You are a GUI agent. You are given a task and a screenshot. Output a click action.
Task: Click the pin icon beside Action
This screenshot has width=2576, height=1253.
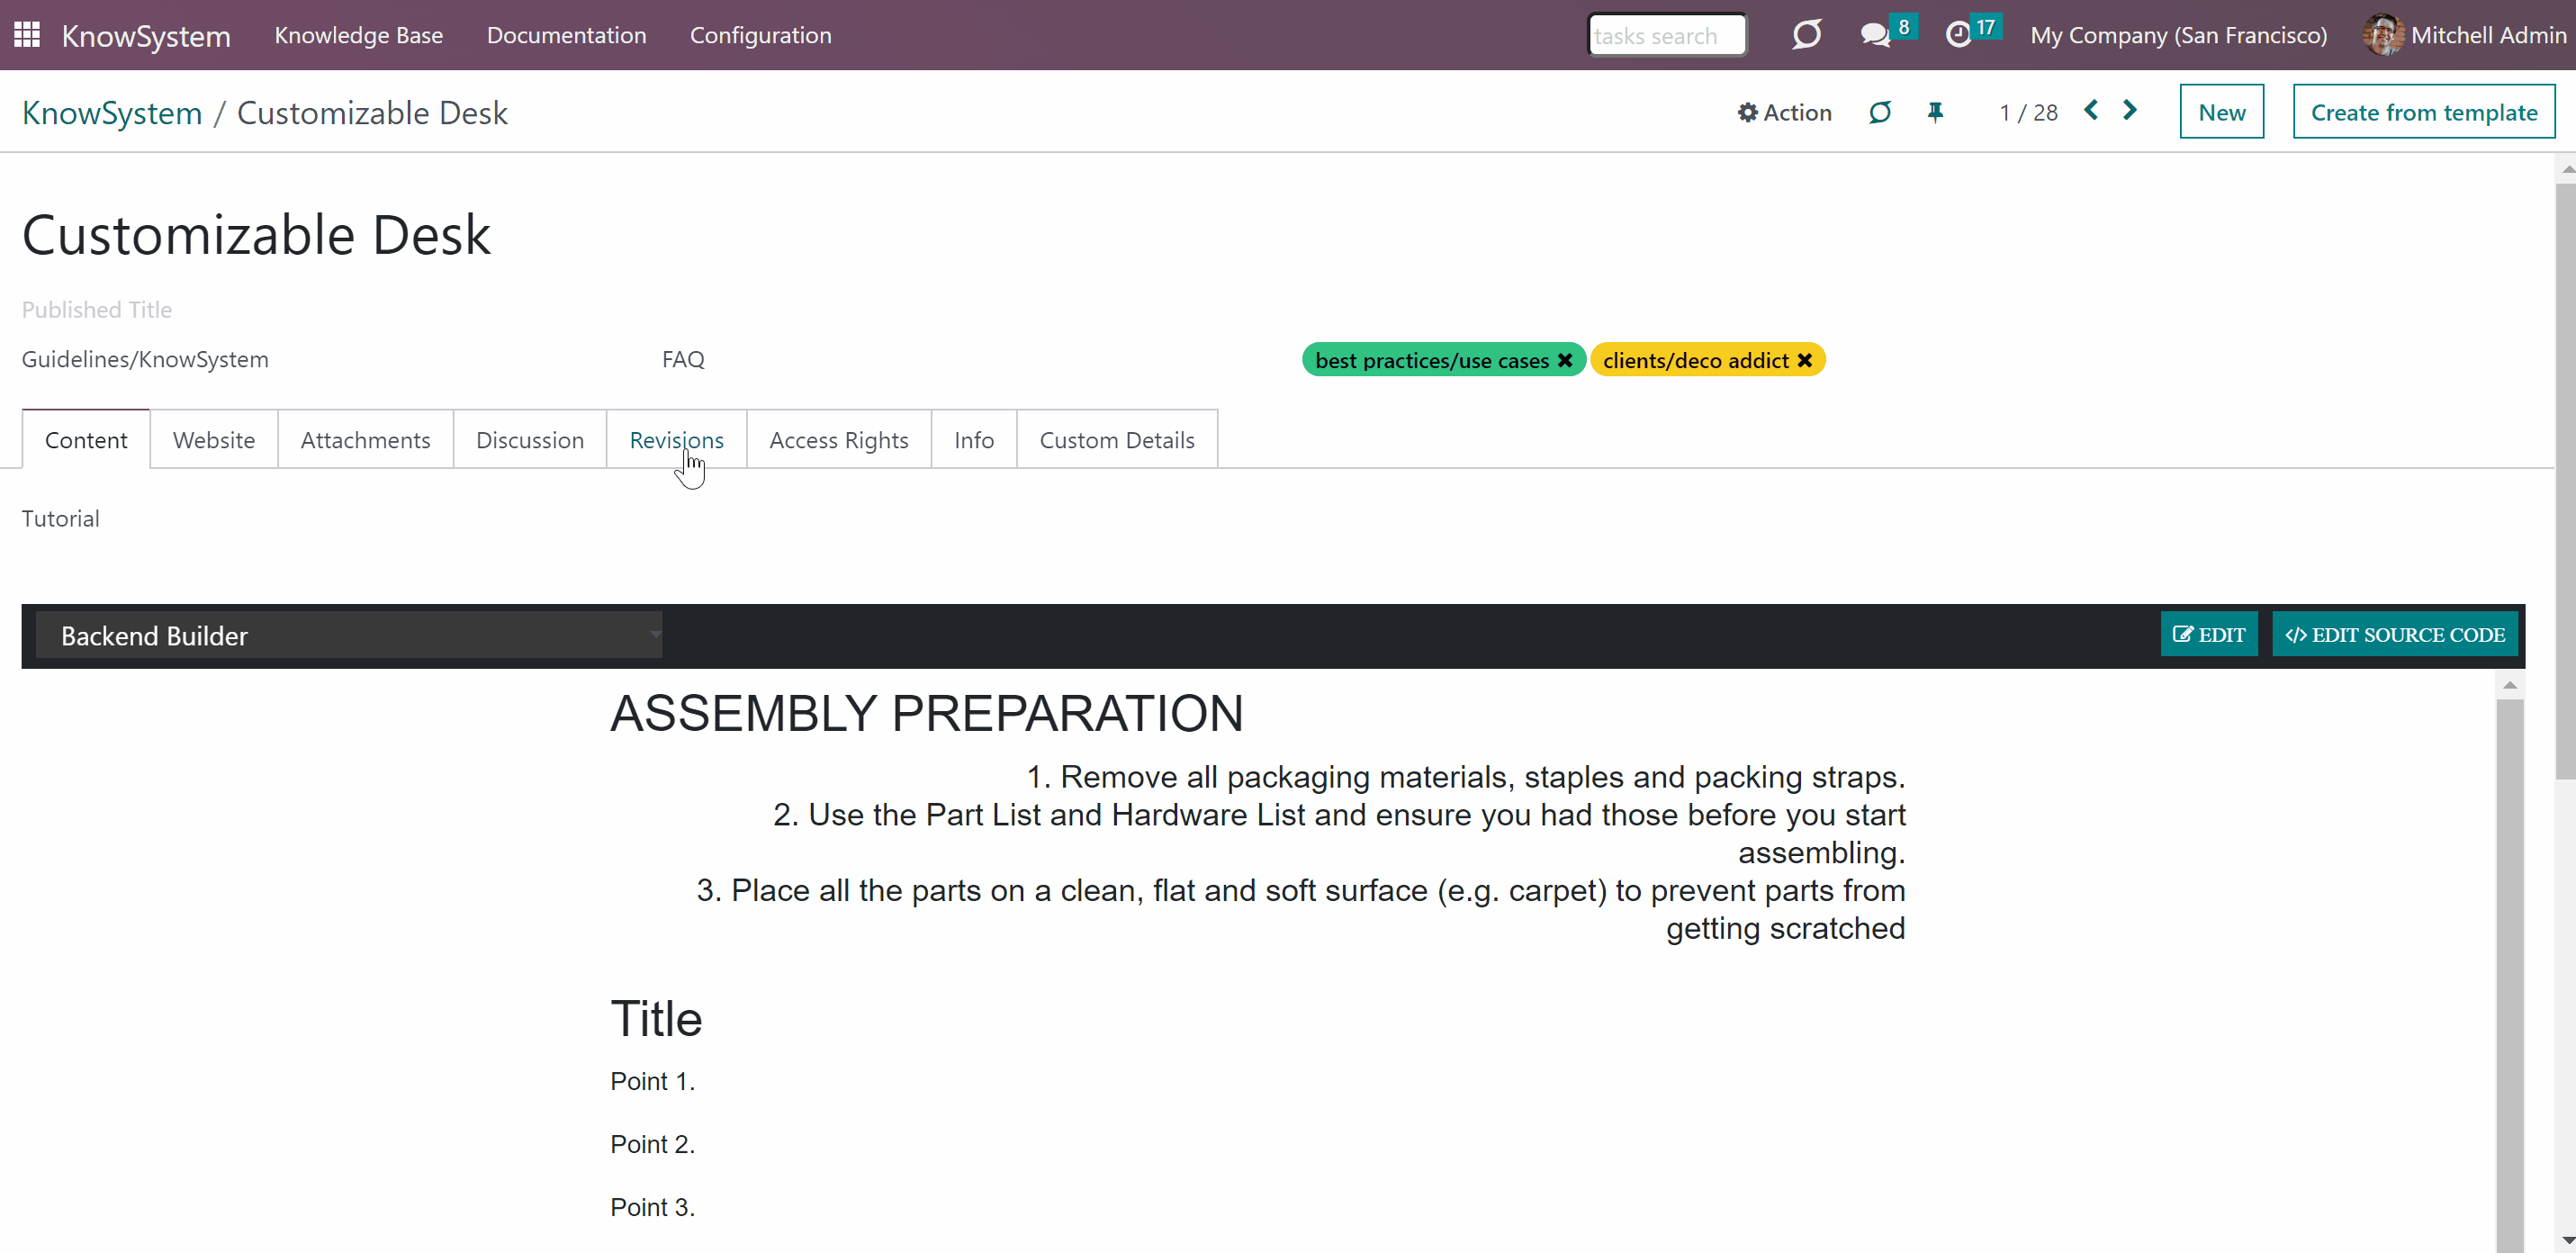pyautogui.click(x=1935, y=112)
